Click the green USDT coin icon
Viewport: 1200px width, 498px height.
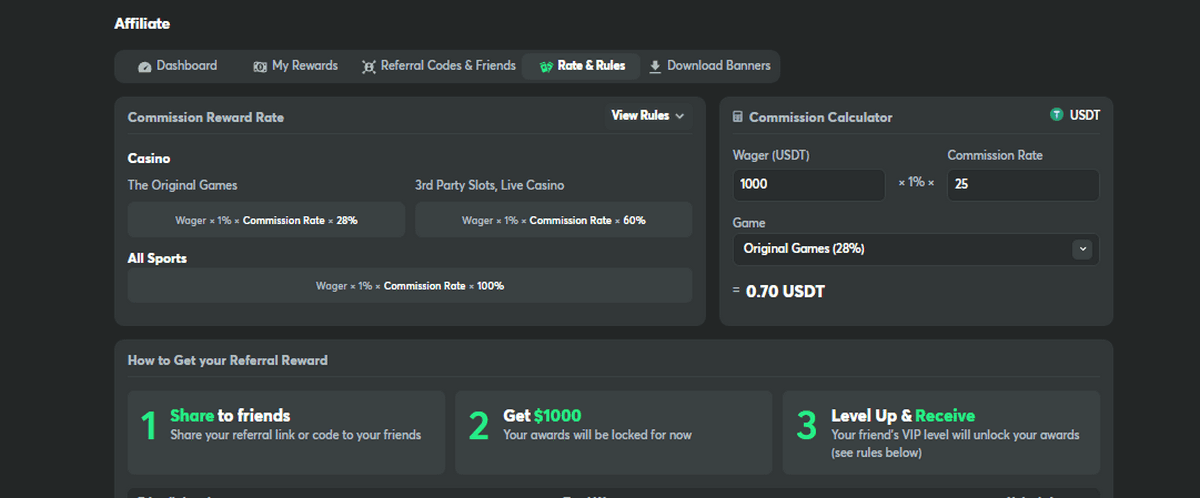click(1056, 115)
